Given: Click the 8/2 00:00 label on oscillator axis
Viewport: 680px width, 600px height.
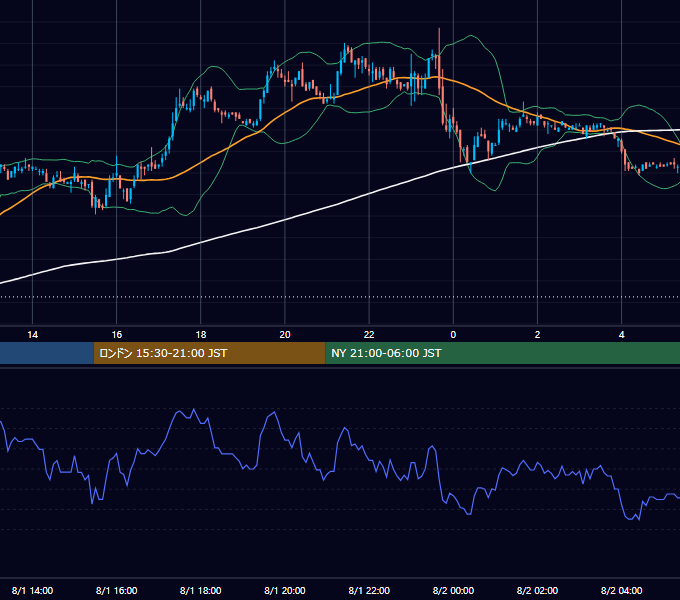Looking at the screenshot, I should click(x=453, y=590).
